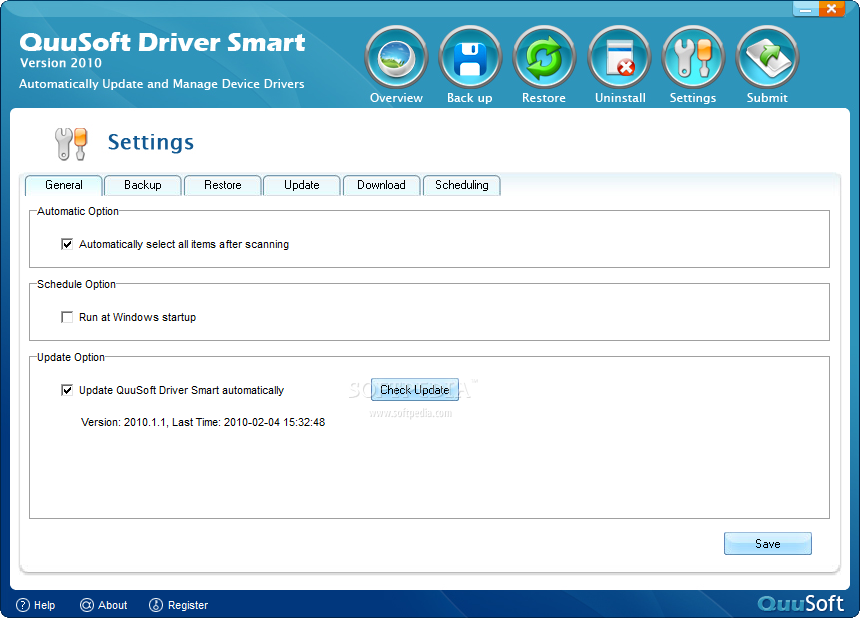Open the Help link text

[44, 605]
